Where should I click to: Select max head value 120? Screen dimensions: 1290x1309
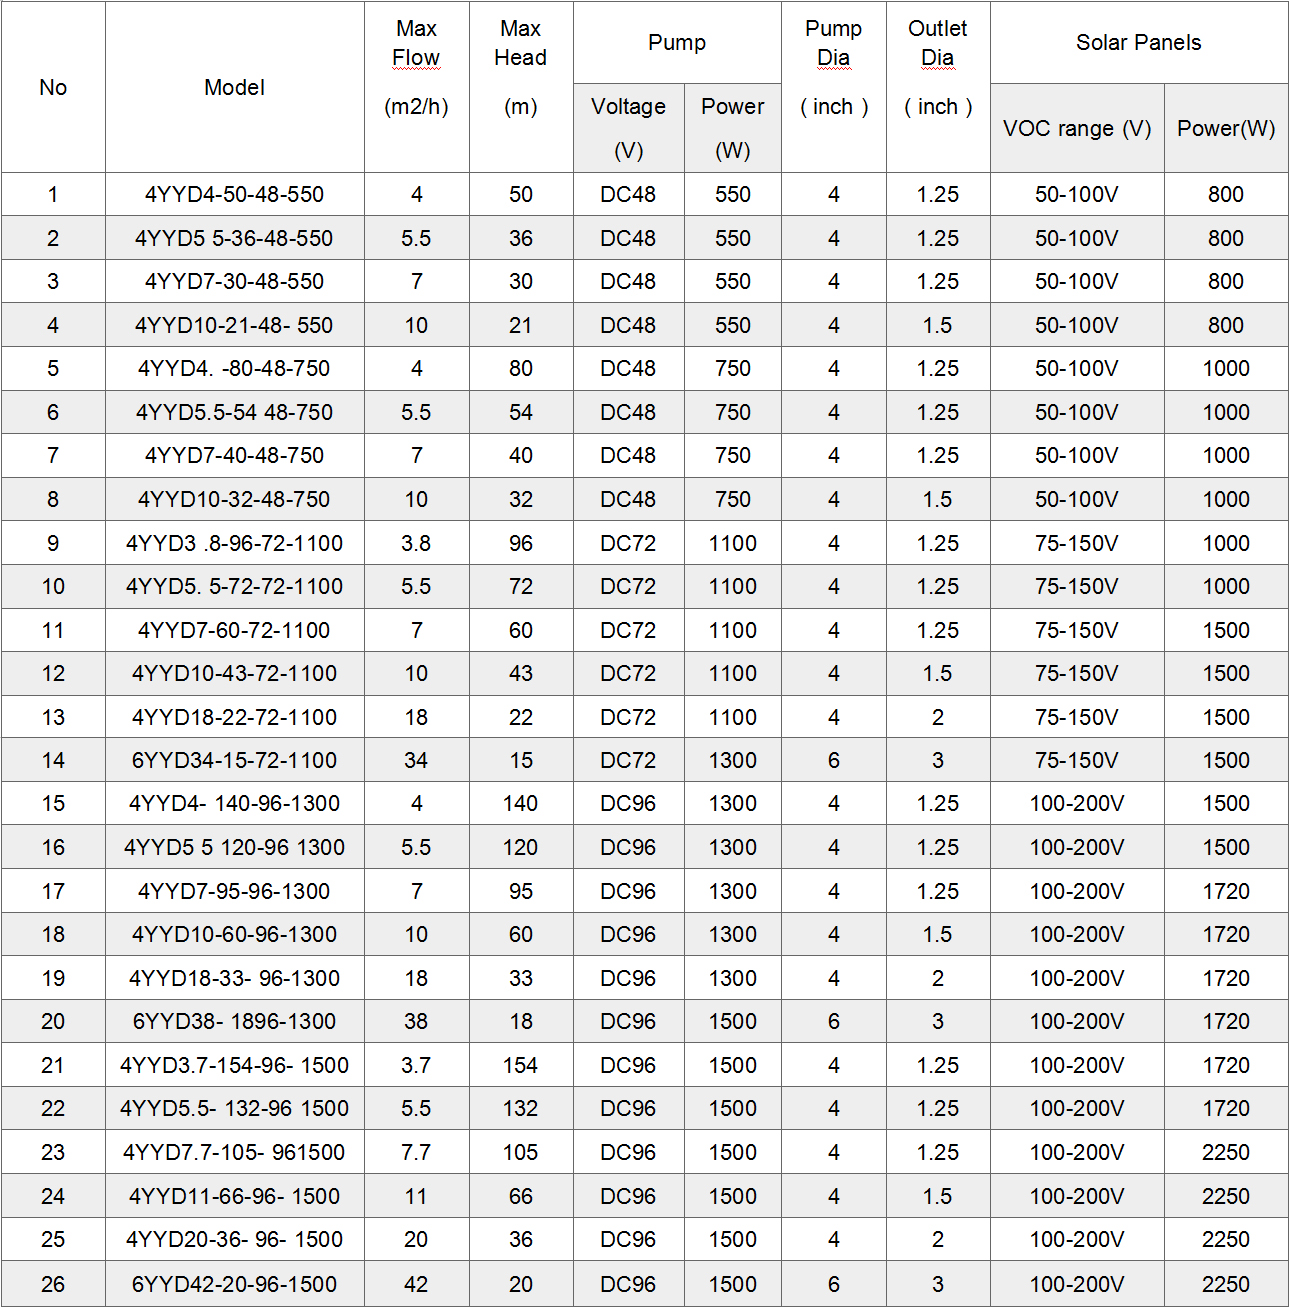(520, 847)
